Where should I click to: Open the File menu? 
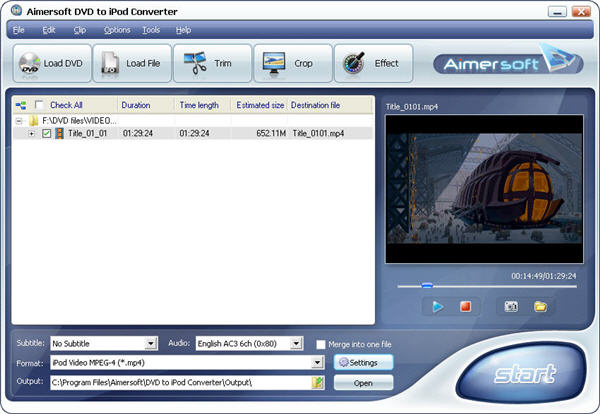point(18,30)
